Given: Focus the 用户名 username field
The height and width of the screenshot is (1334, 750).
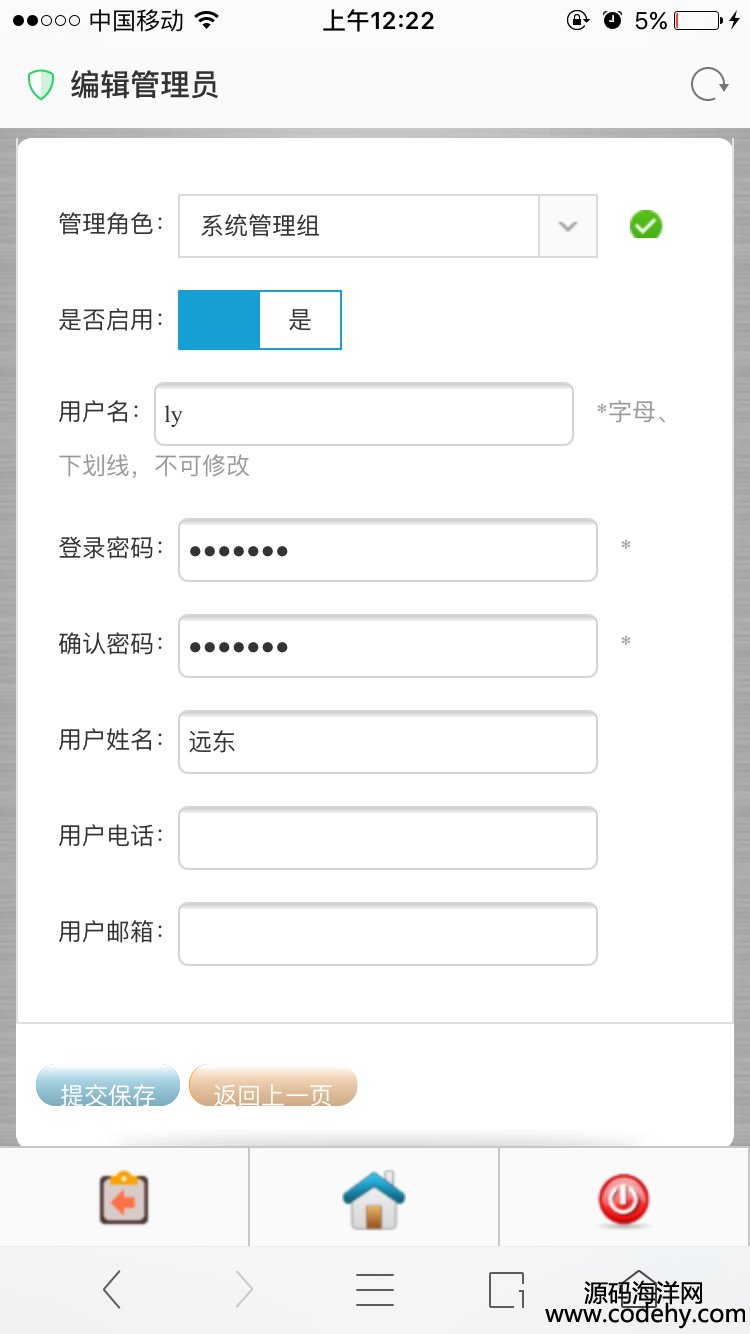Looking at the screenshot, I should (x=364, y=414).
